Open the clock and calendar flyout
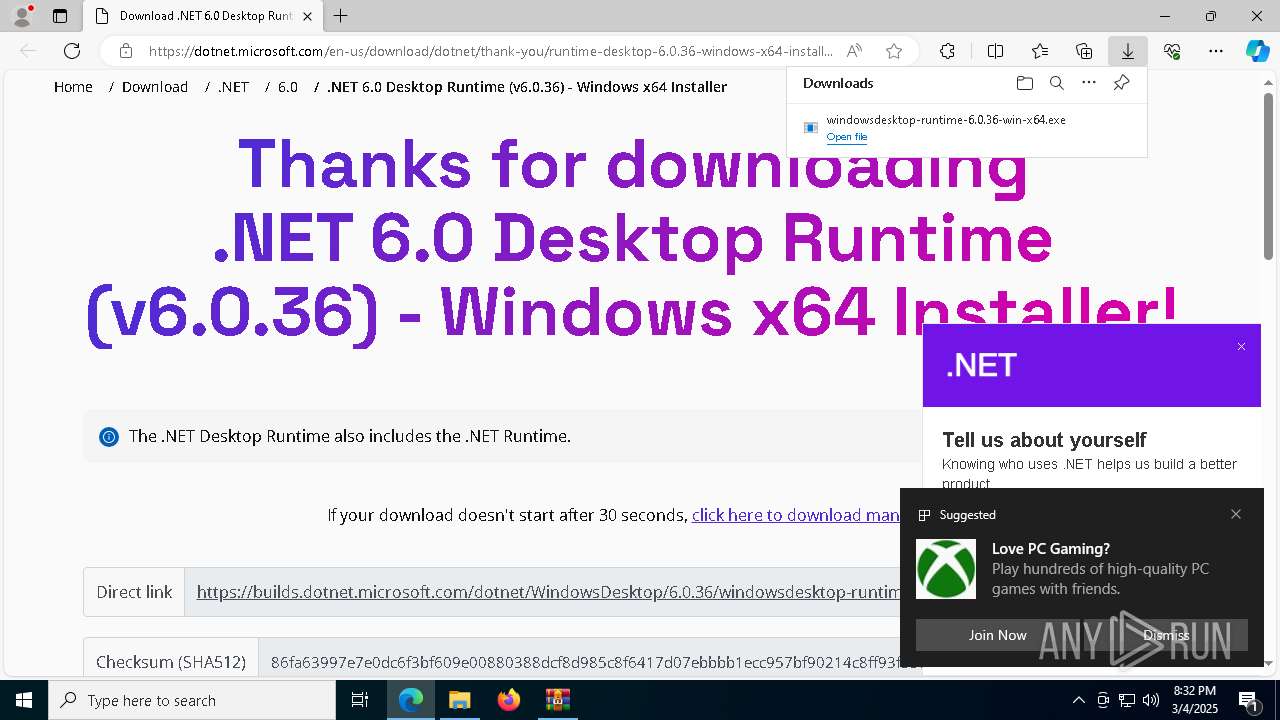The width and height of the screenshot is (1280, 720). click(1194, 700)
